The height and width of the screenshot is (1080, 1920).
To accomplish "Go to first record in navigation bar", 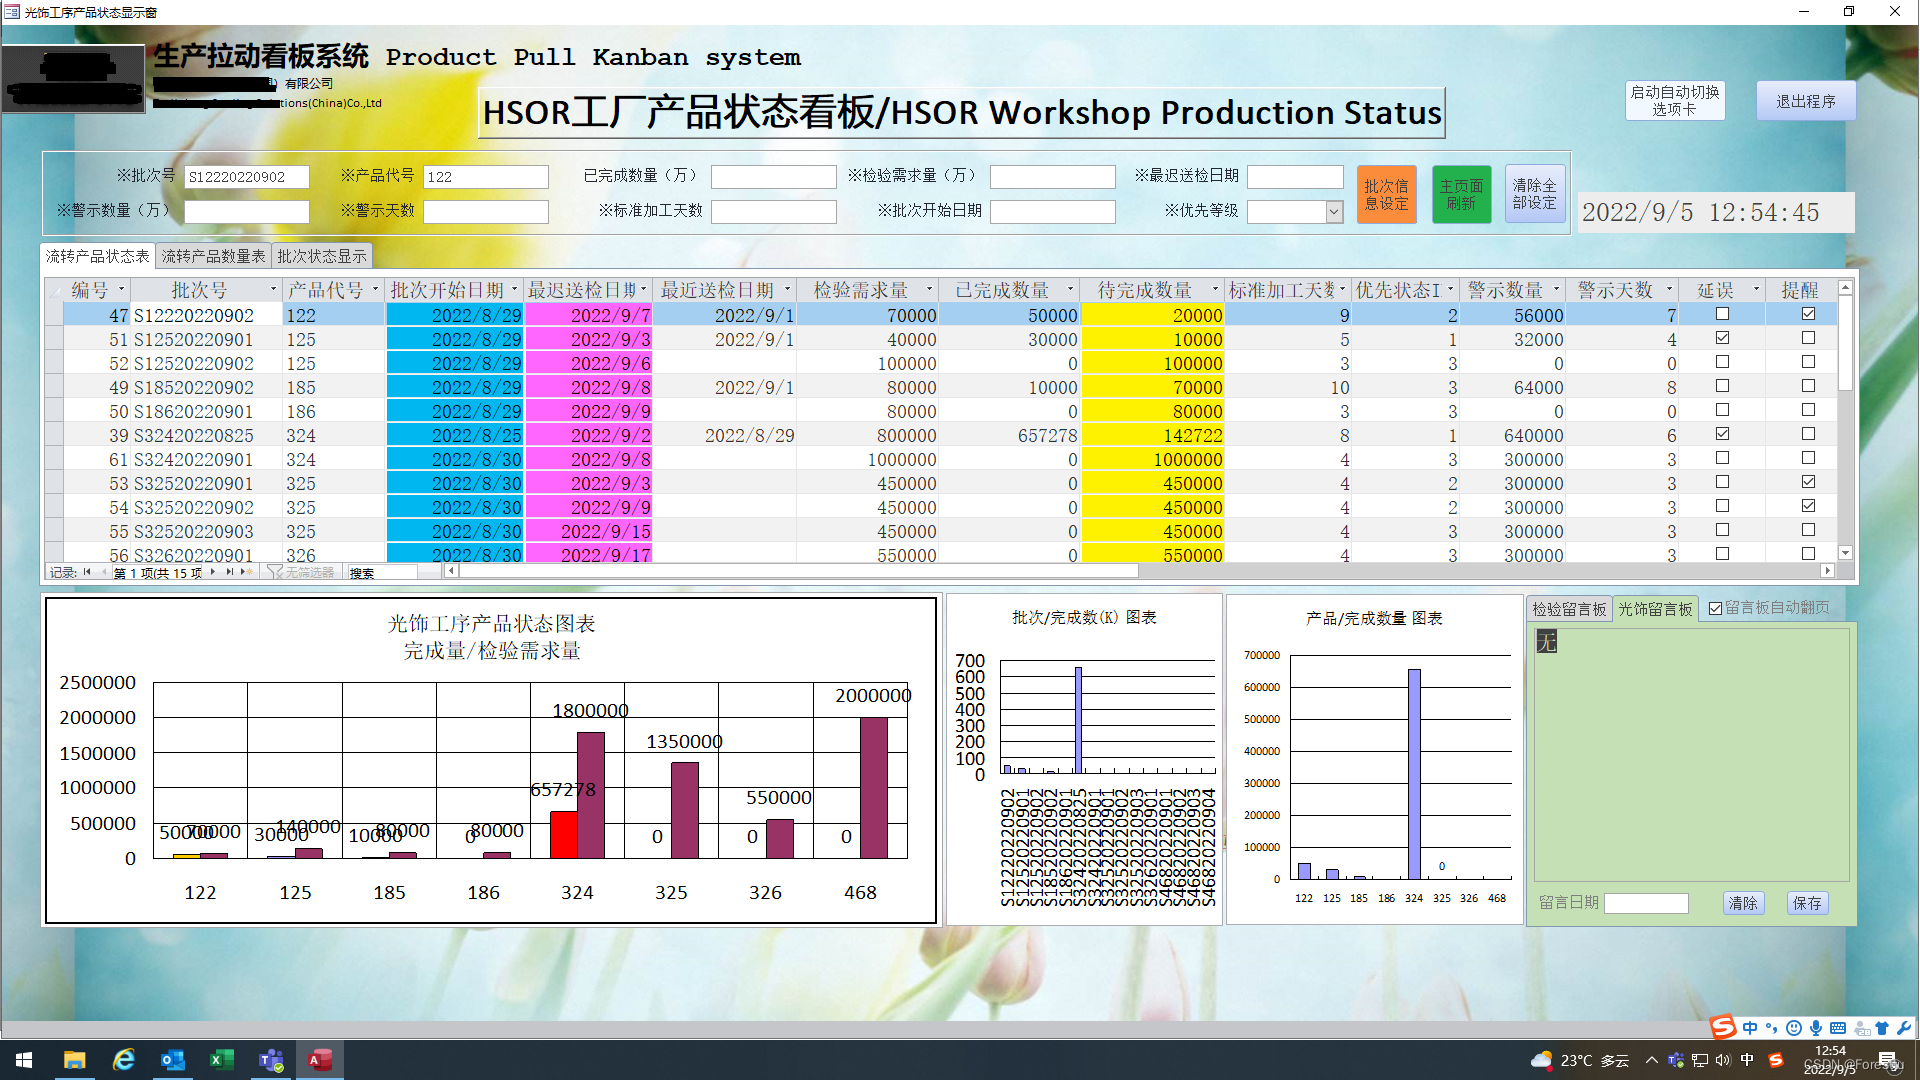I will pos(87,572).
